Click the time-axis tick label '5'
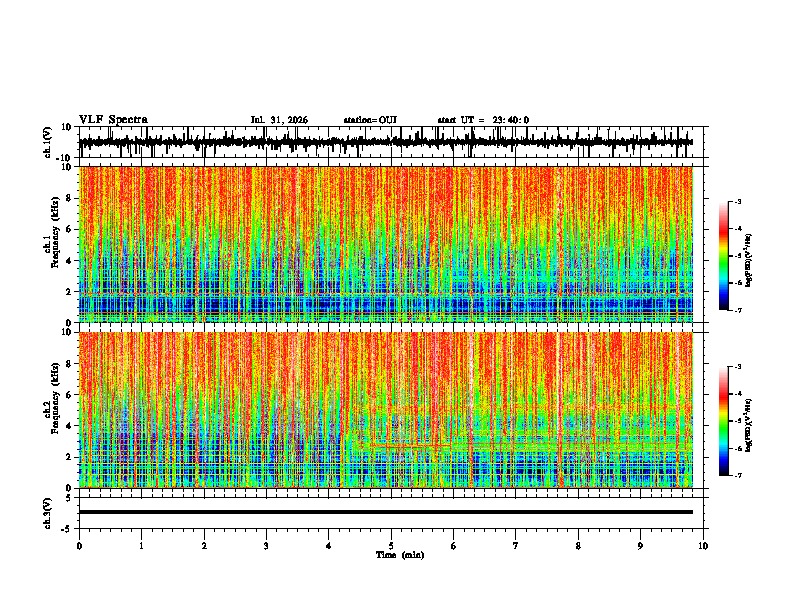 click(391, 546)
